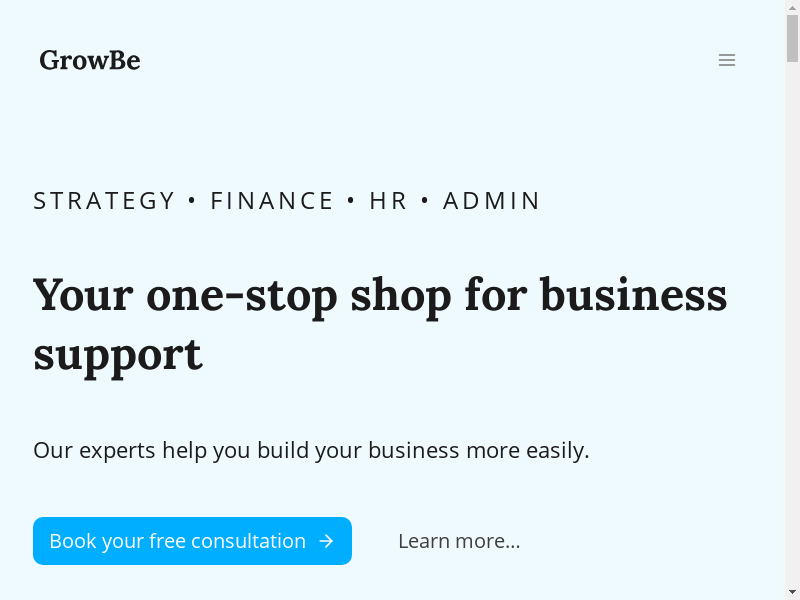Viewport: 800px width, 600px height.
Task: Click the vertical scrollbar thumb
Action: (x=792, y=38)
